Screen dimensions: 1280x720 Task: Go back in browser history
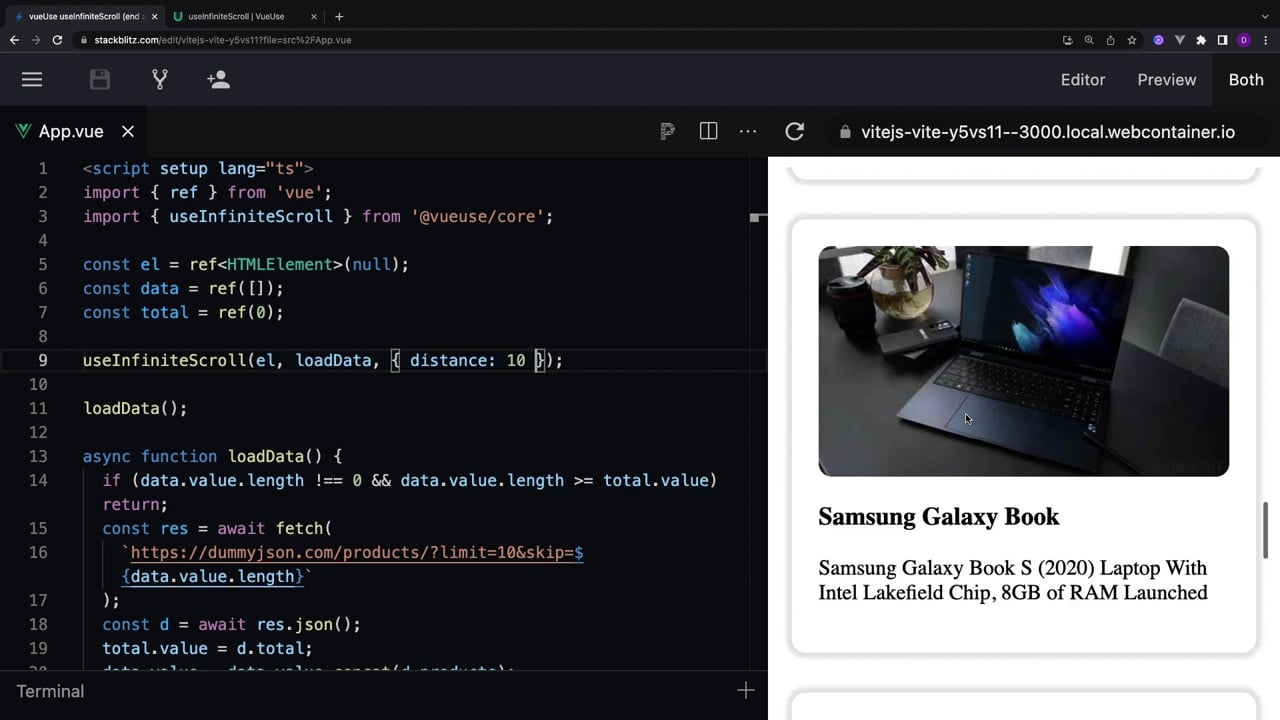(14, 40)
